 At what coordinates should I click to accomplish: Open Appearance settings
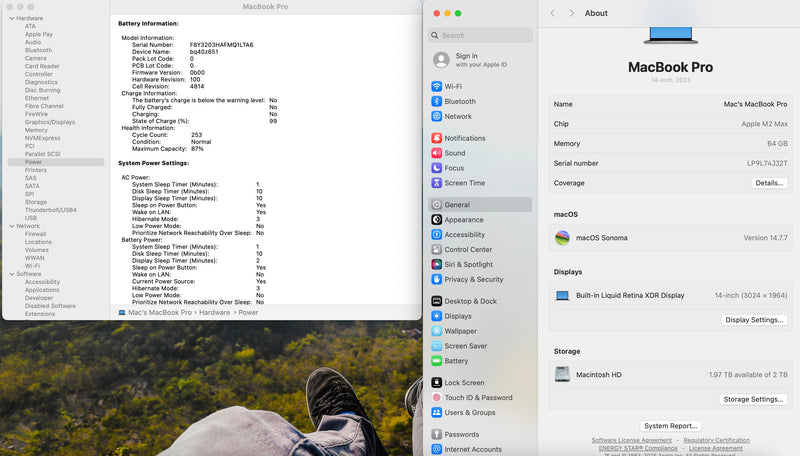click(480, 220)
